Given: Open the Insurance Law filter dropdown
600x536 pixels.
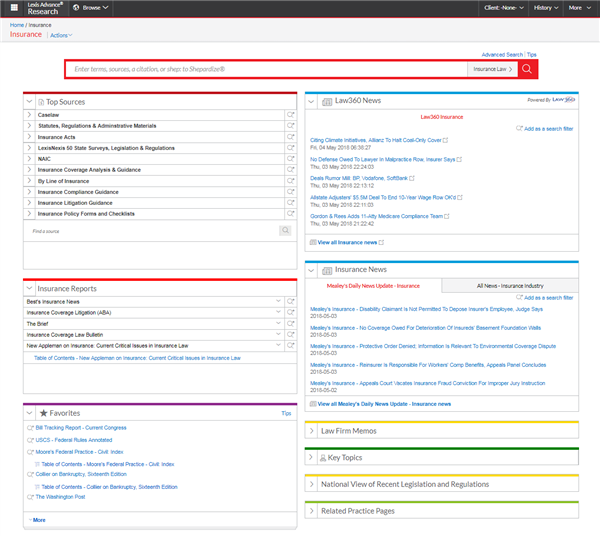Looking at the screenshot, I should 492,69.
